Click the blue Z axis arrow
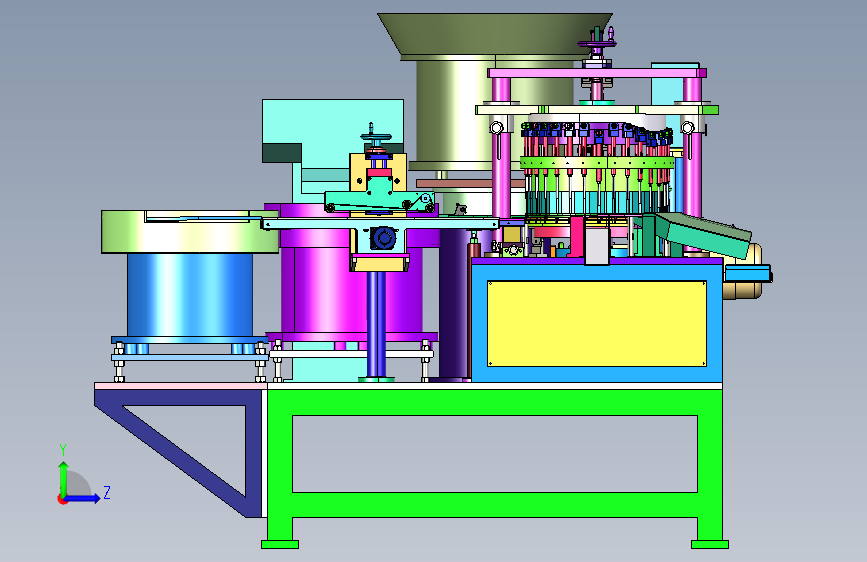 point(83,498)
